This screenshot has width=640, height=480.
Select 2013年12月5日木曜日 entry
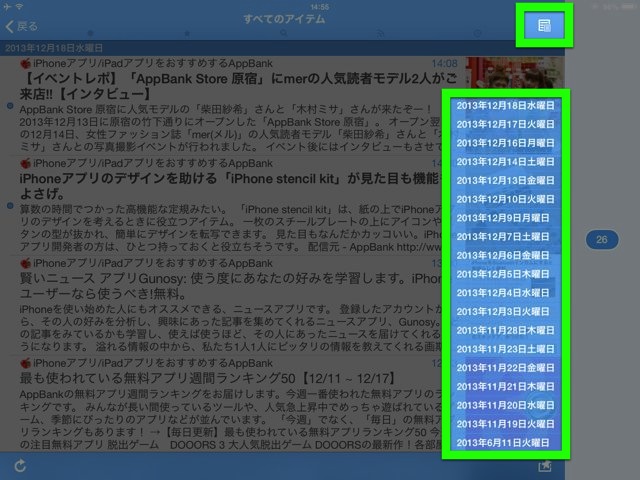[505, 274]
